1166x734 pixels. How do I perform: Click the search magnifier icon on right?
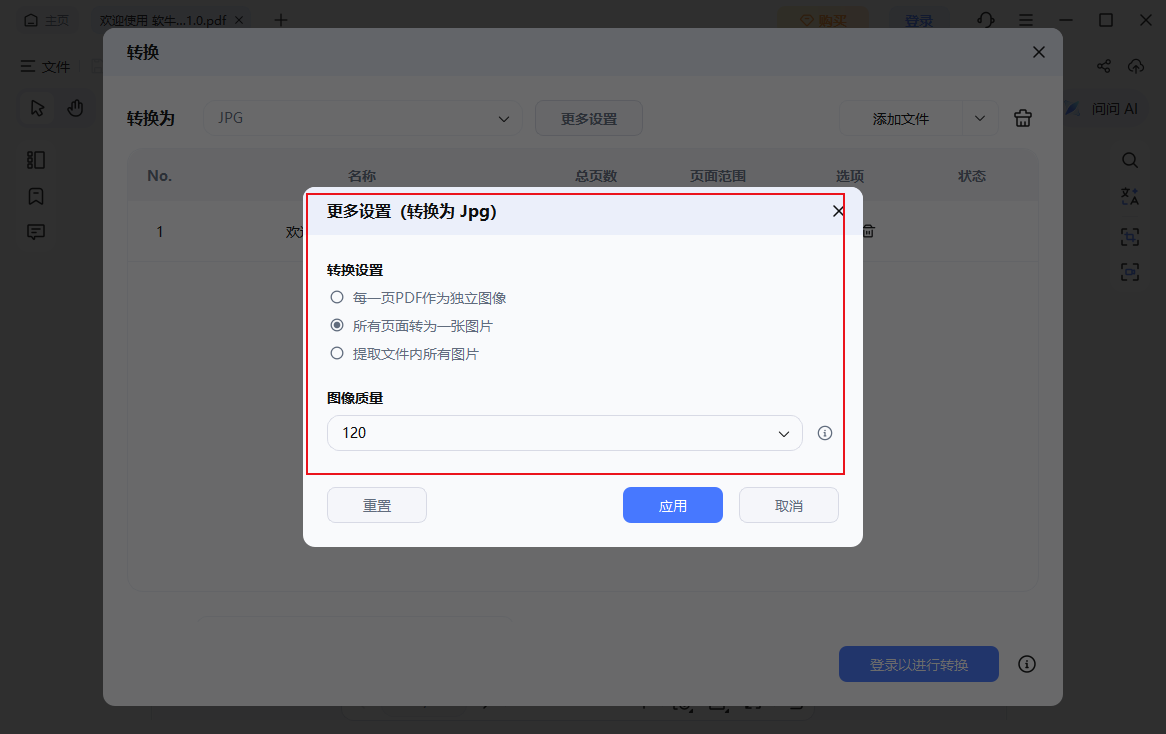1130,160
